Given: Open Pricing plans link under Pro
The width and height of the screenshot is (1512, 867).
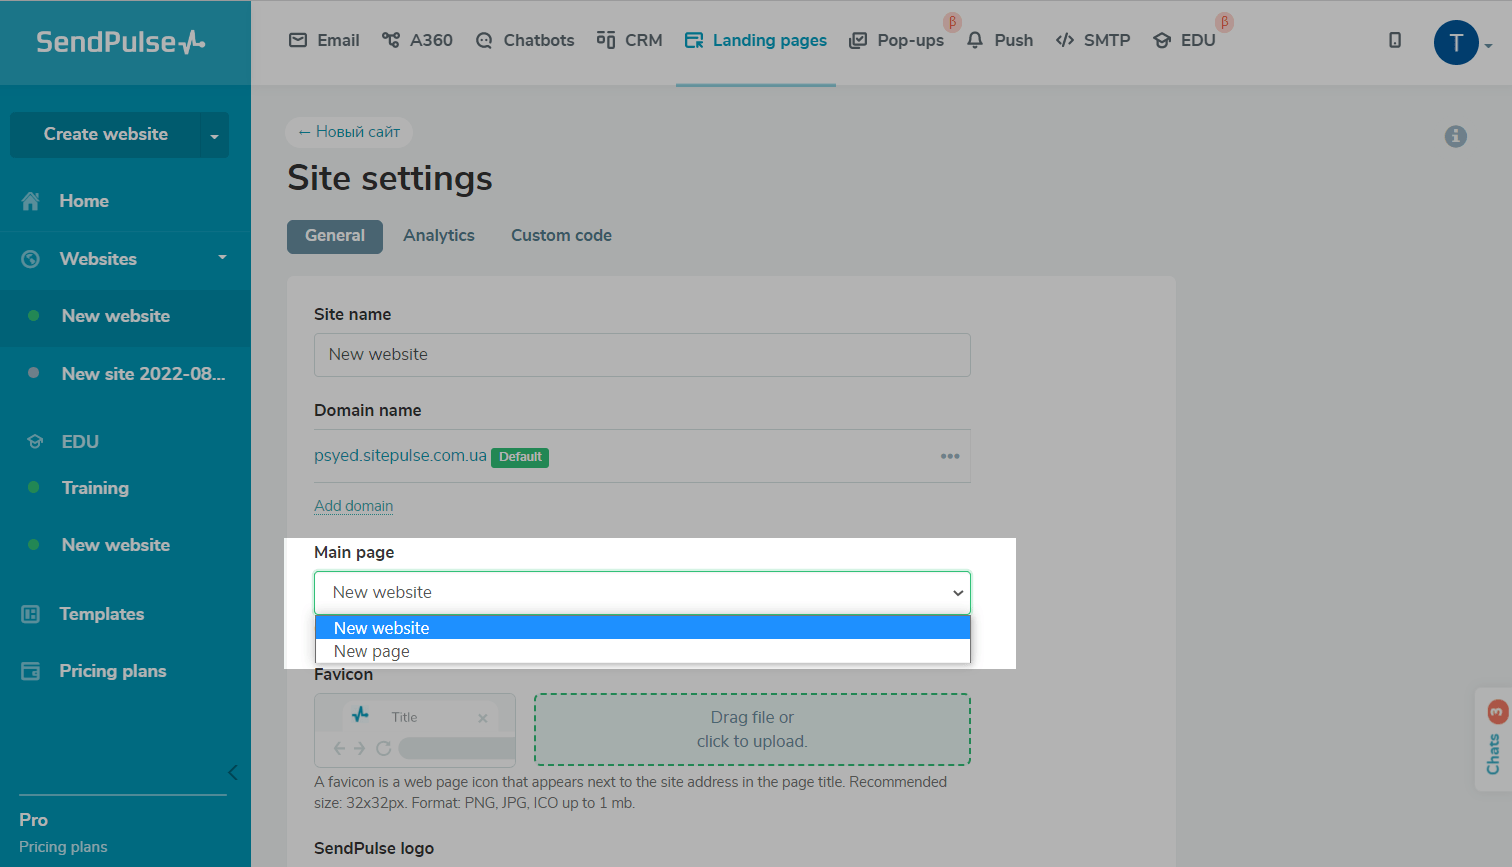Looking at the screenshot, I should [63, 847].
